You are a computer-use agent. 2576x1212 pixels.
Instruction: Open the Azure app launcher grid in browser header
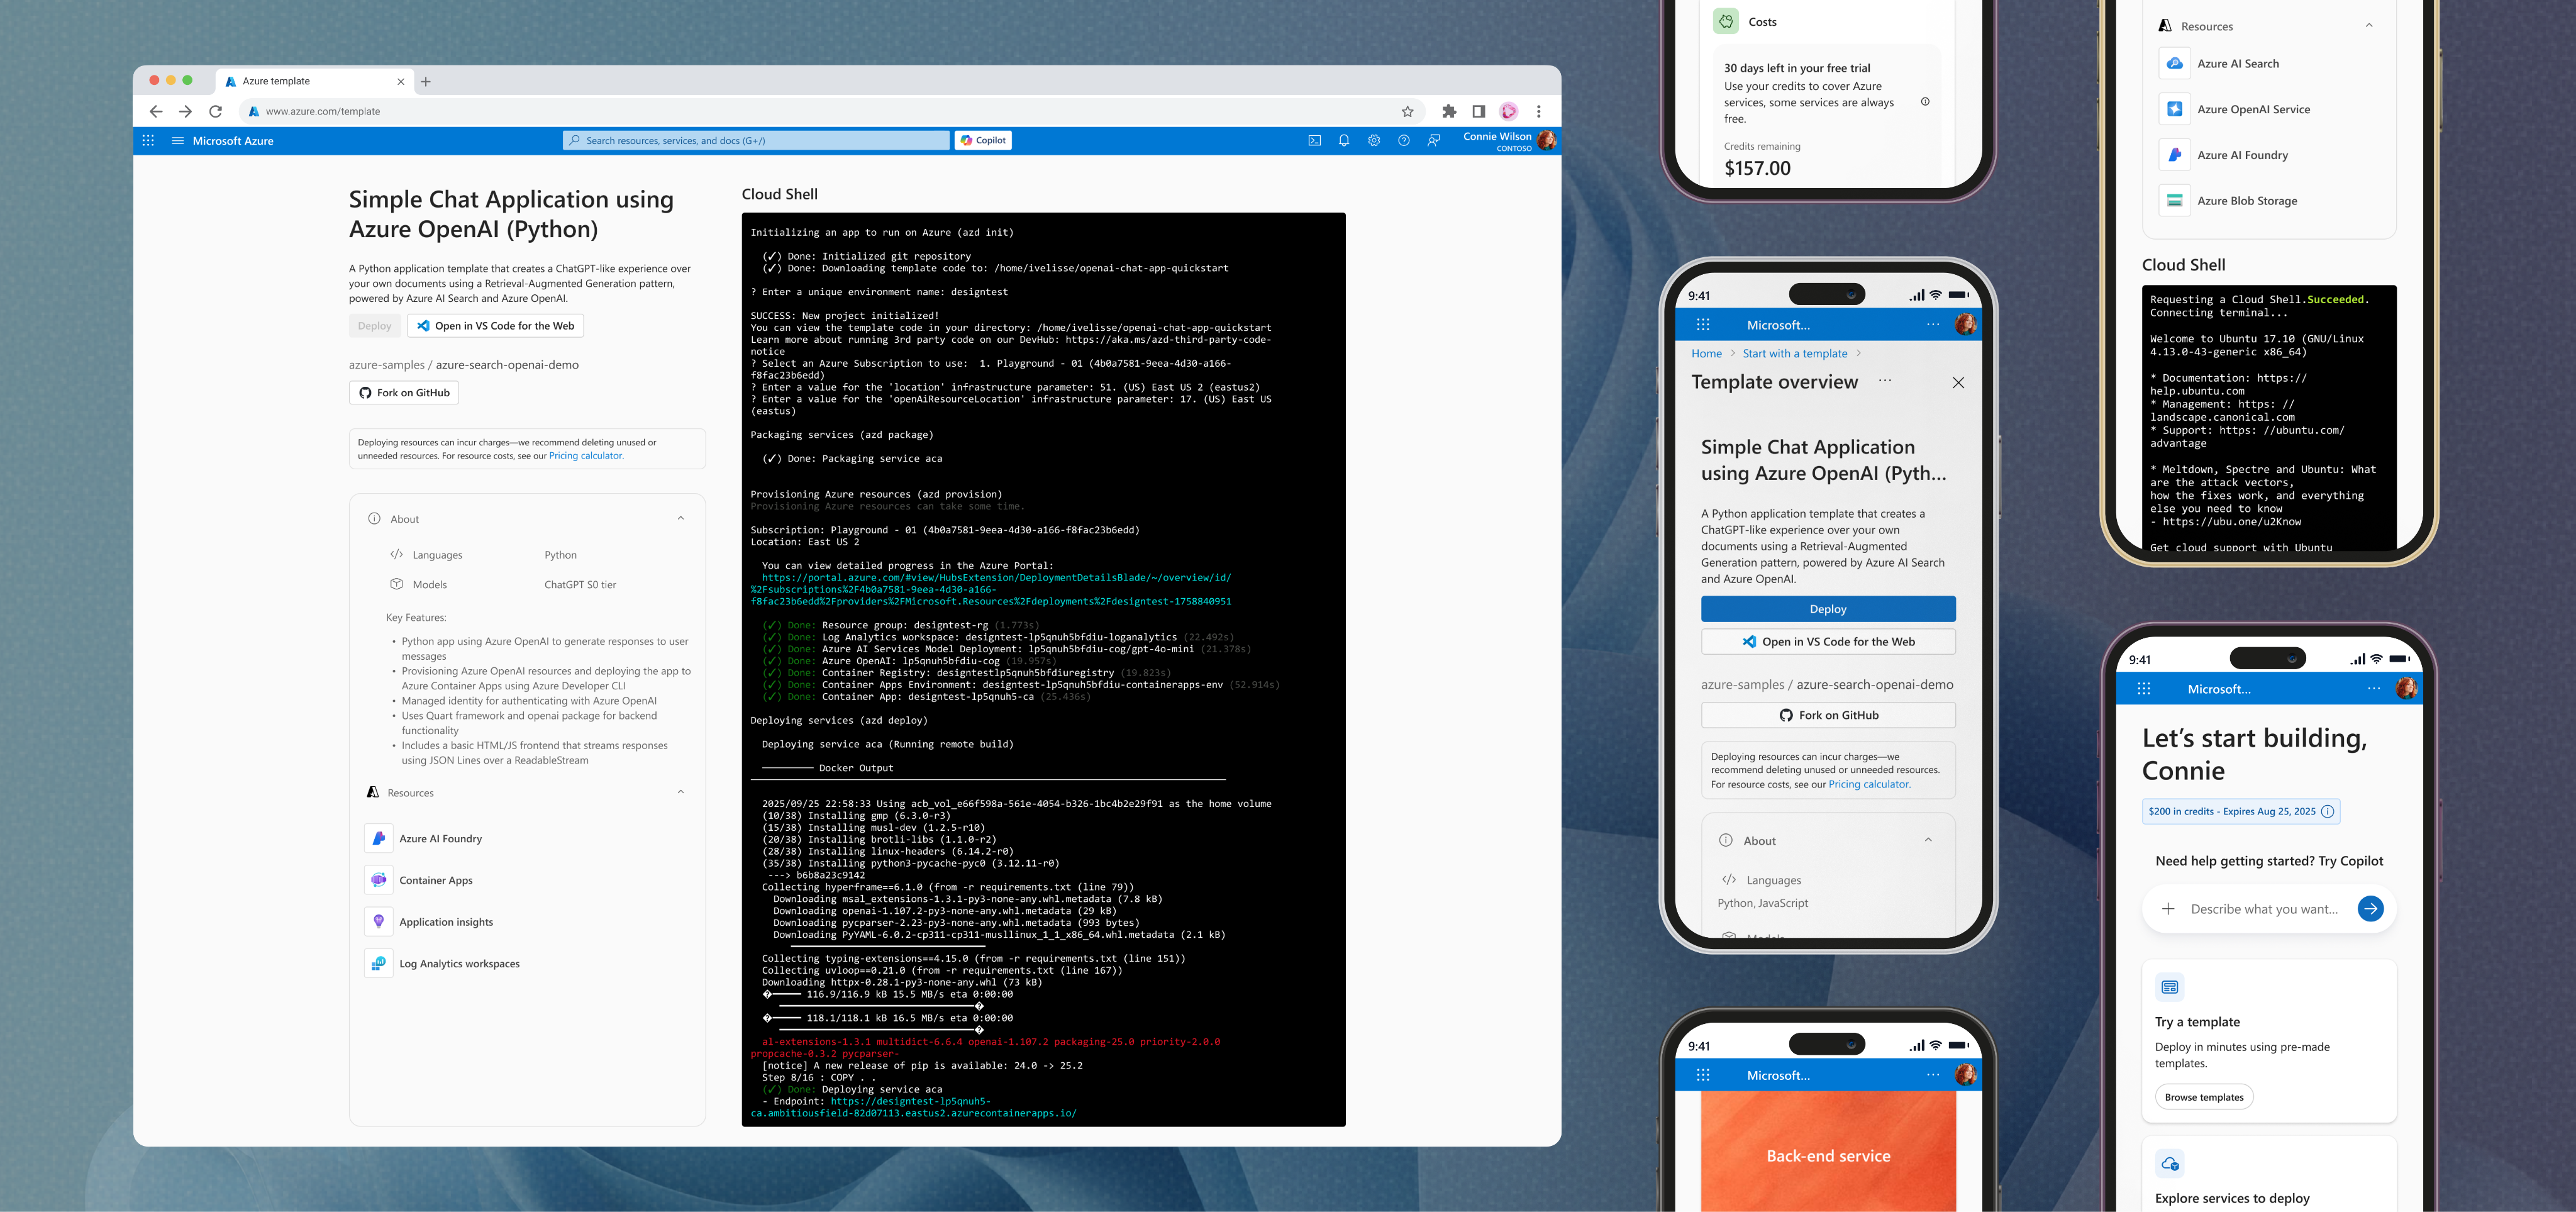[x=148, y=141]
